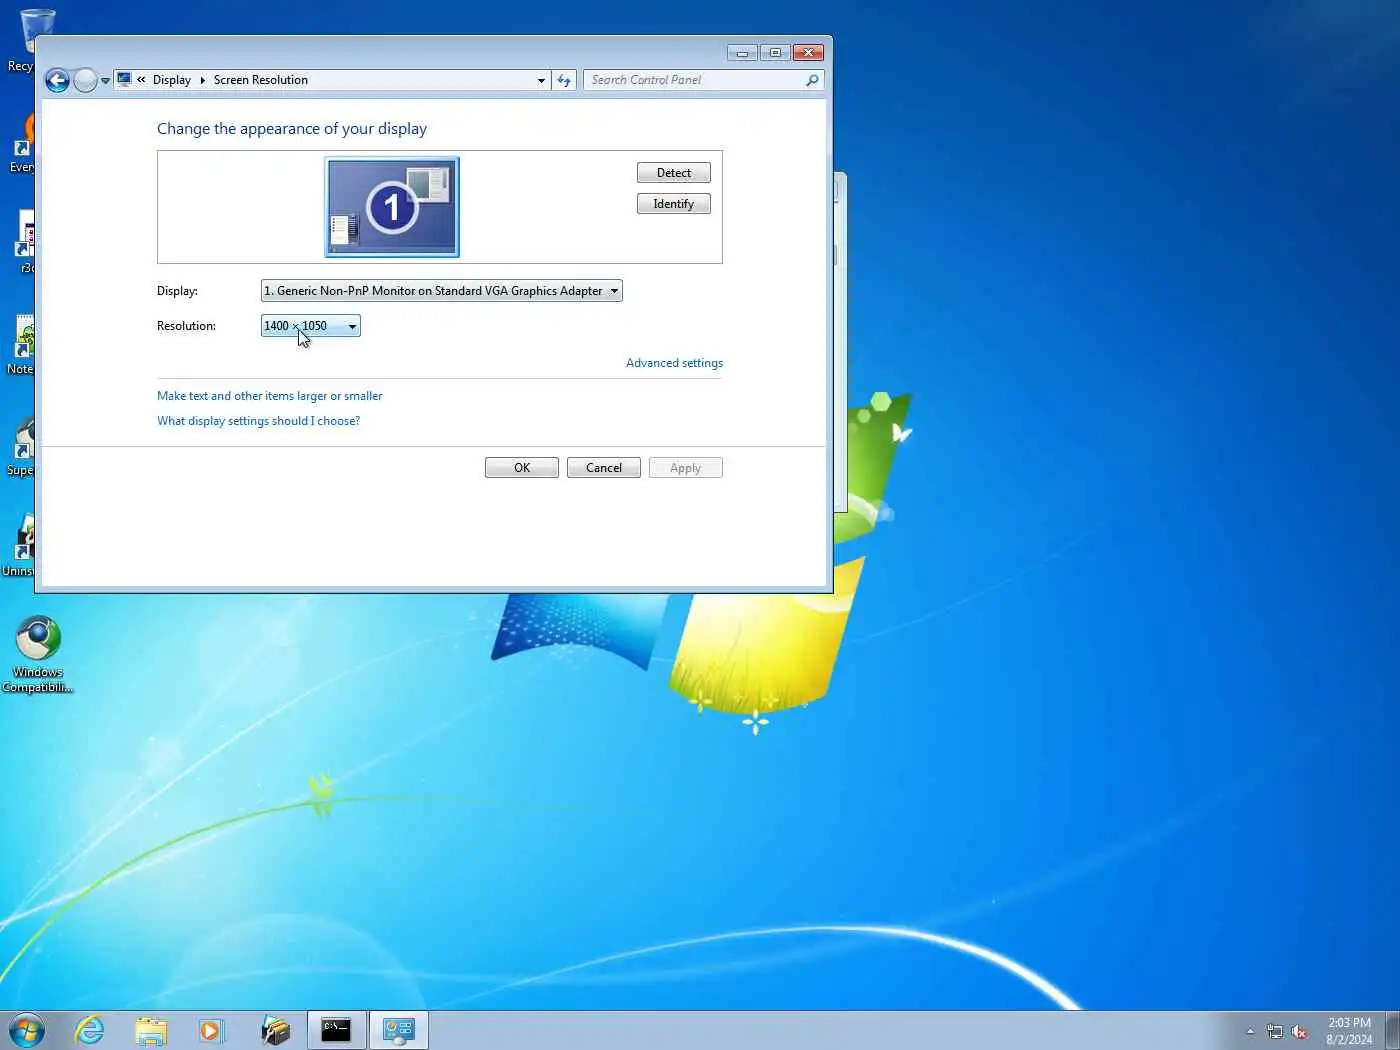The image size is (1400, 1050).
Task: Click the muted volume tray icon
Action: point(1299,1031)
